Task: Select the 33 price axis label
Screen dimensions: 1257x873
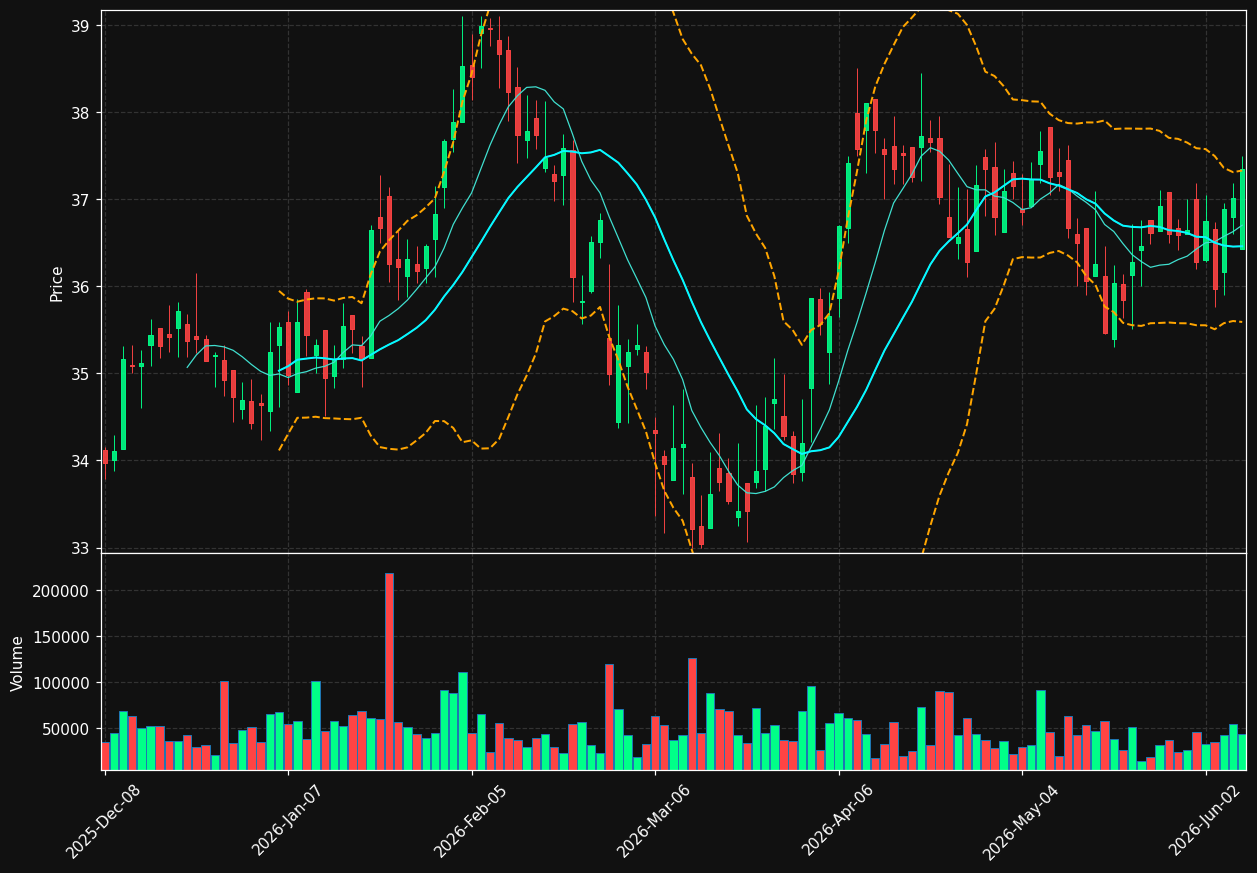Action: pyautogui.click(x=82, y=548)
